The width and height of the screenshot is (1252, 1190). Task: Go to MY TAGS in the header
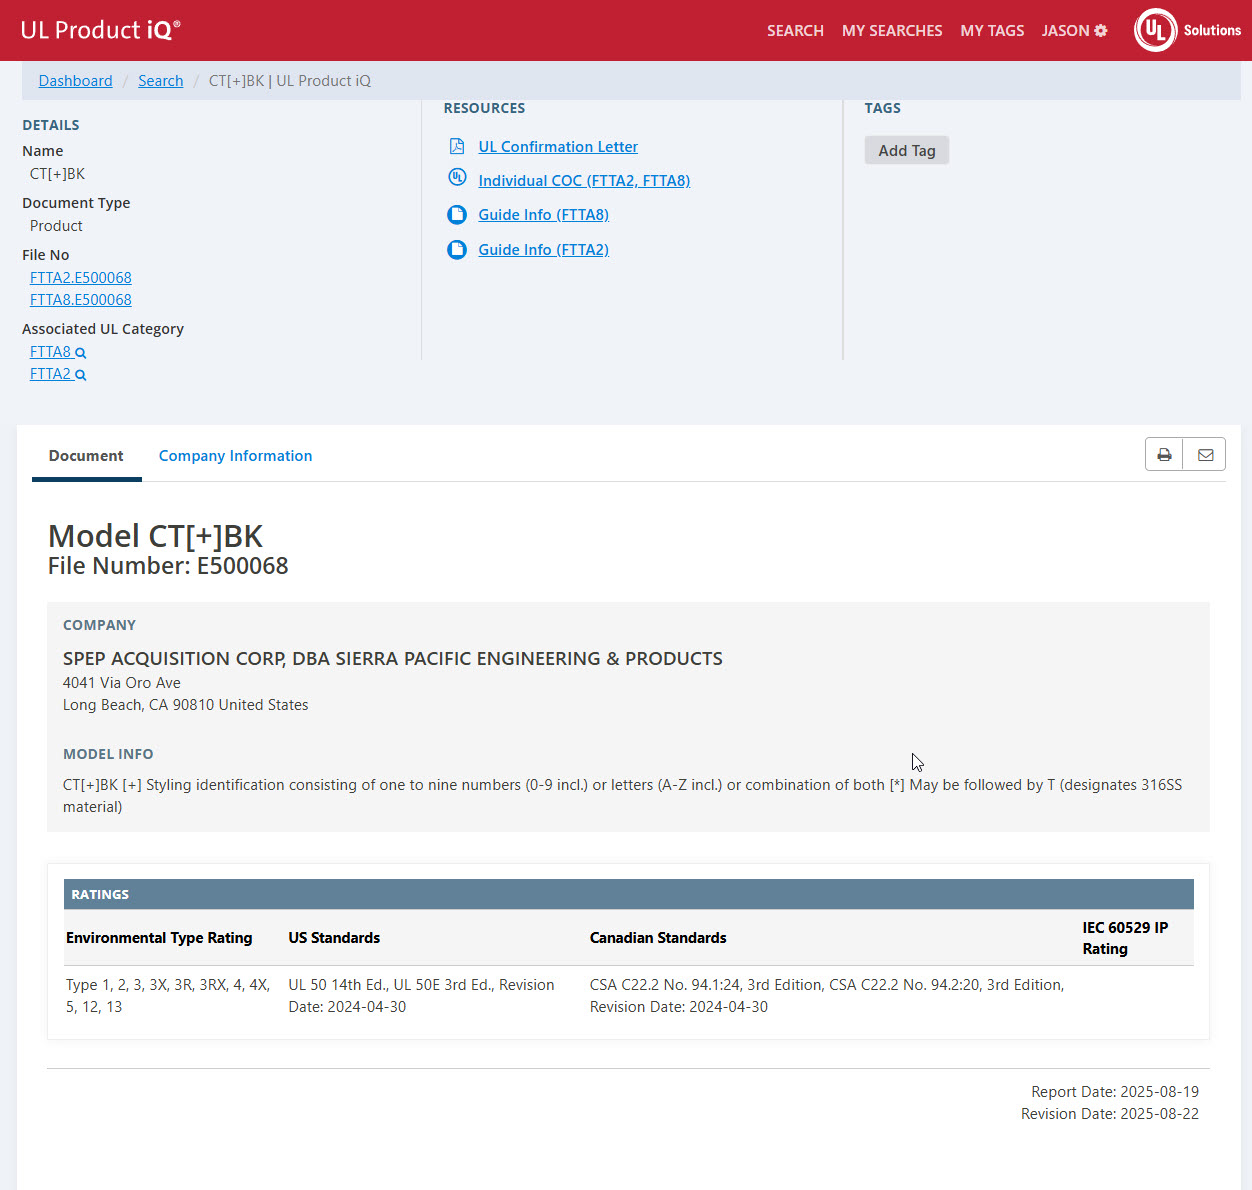click(x=992, y=31)
